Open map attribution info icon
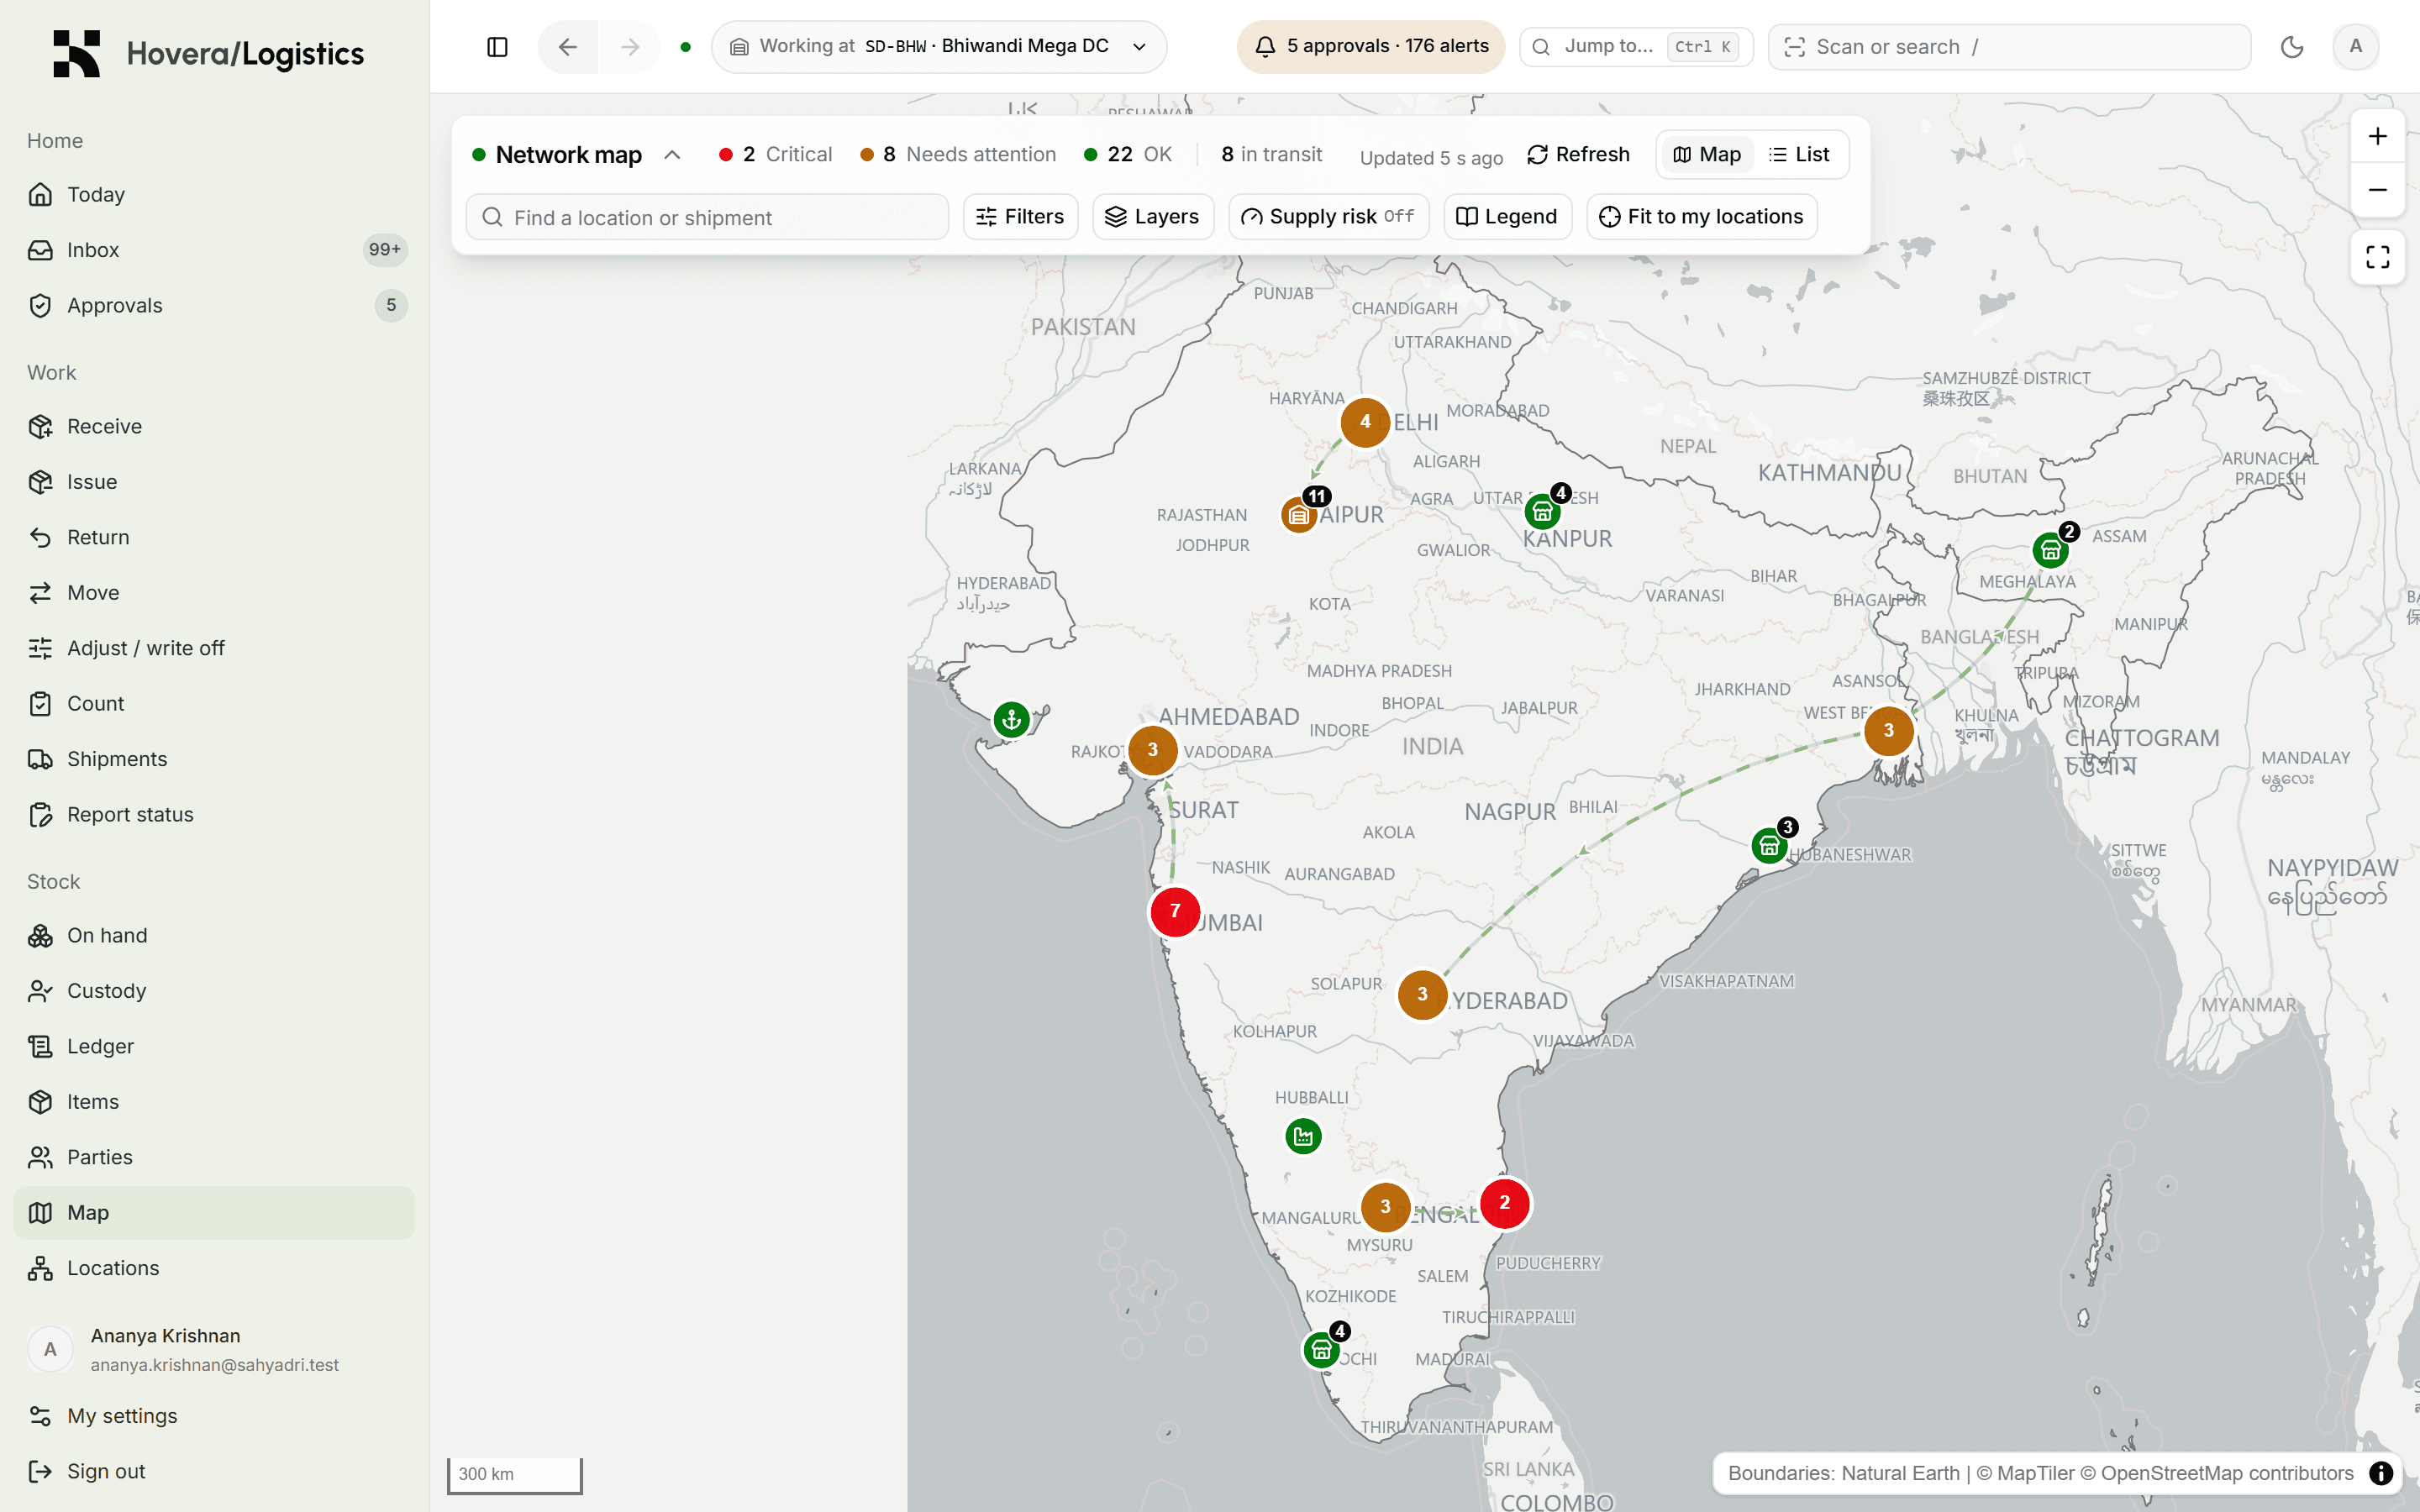Image resolution: width=2420 pixels, height=1512 pixels. click(x=2381, y=1473)
